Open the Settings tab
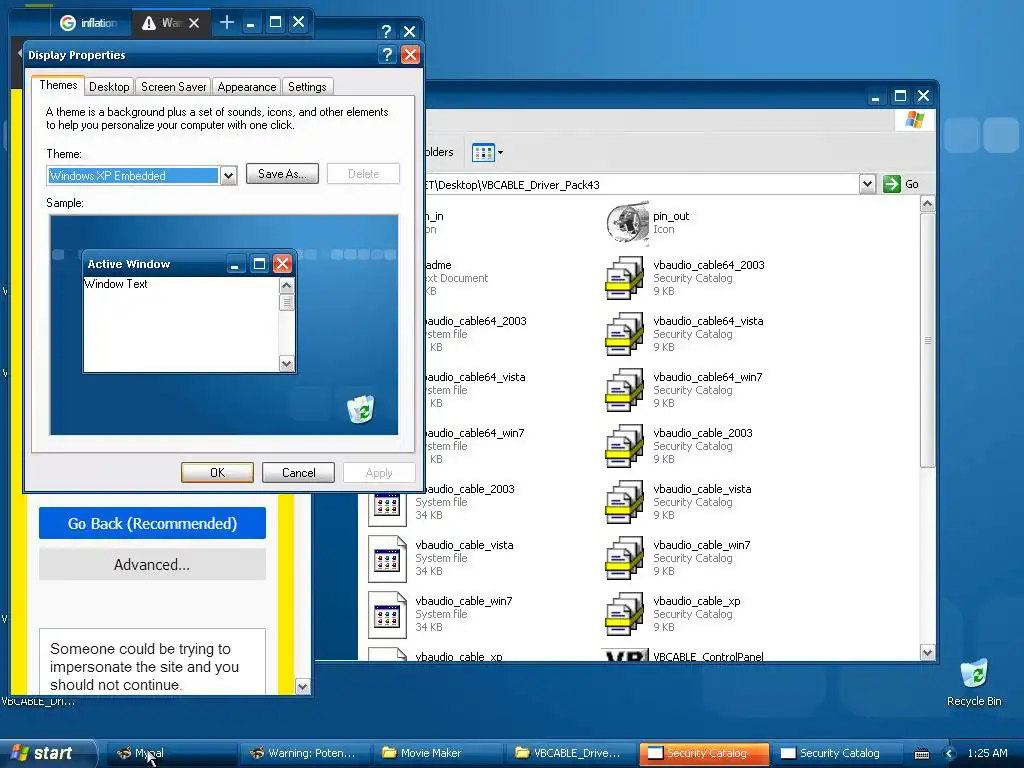The width and height of the screenshot is (1024, 768). click(x=307, y=87)
